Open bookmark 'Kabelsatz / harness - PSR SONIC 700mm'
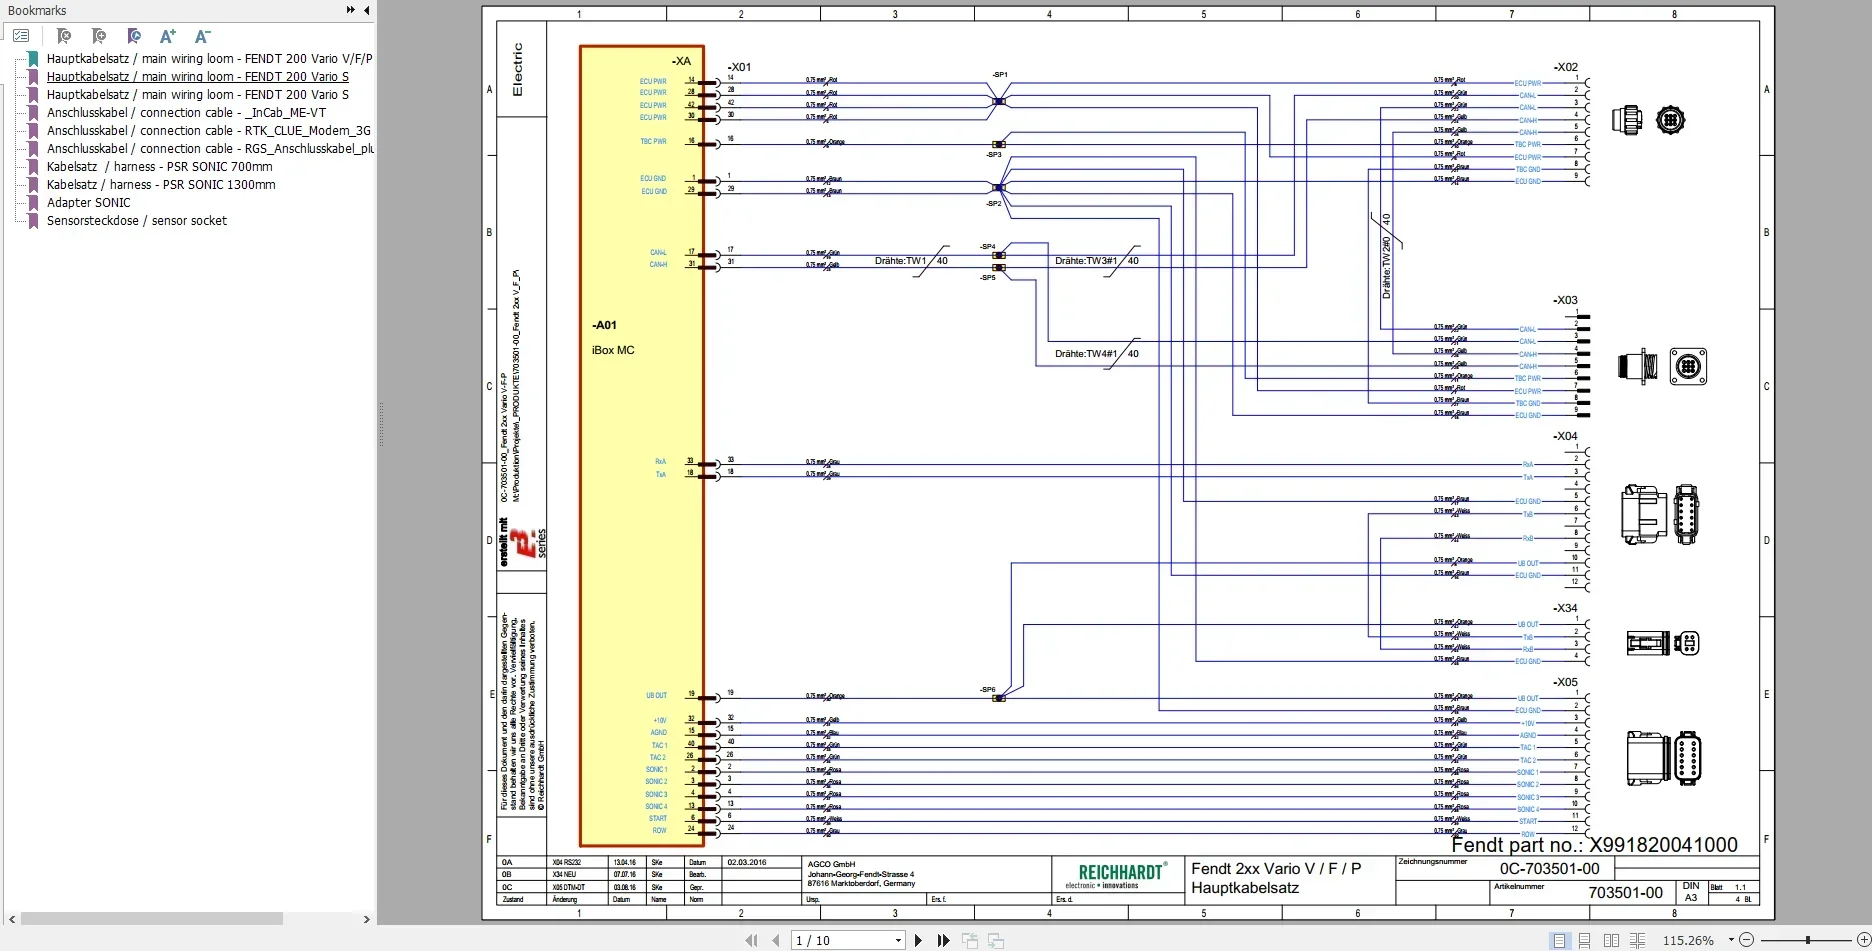 coord(159,167)
